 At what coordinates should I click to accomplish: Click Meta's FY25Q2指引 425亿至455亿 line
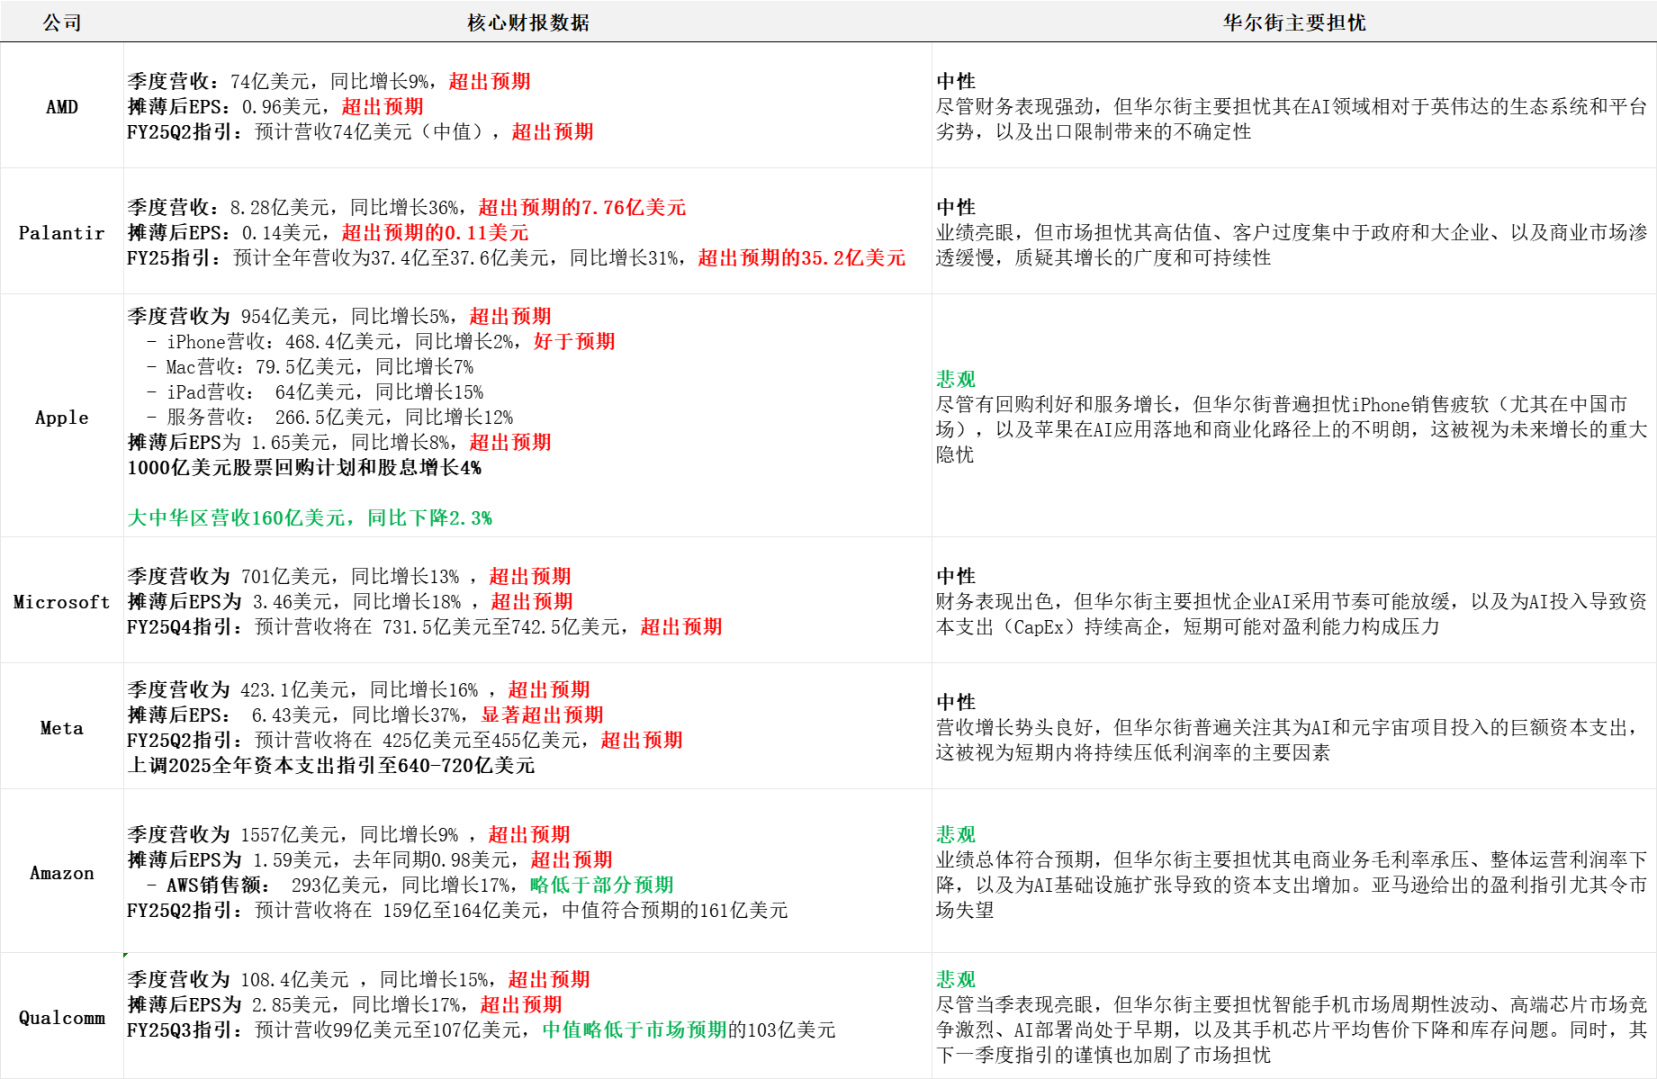[x=405, y=739]
